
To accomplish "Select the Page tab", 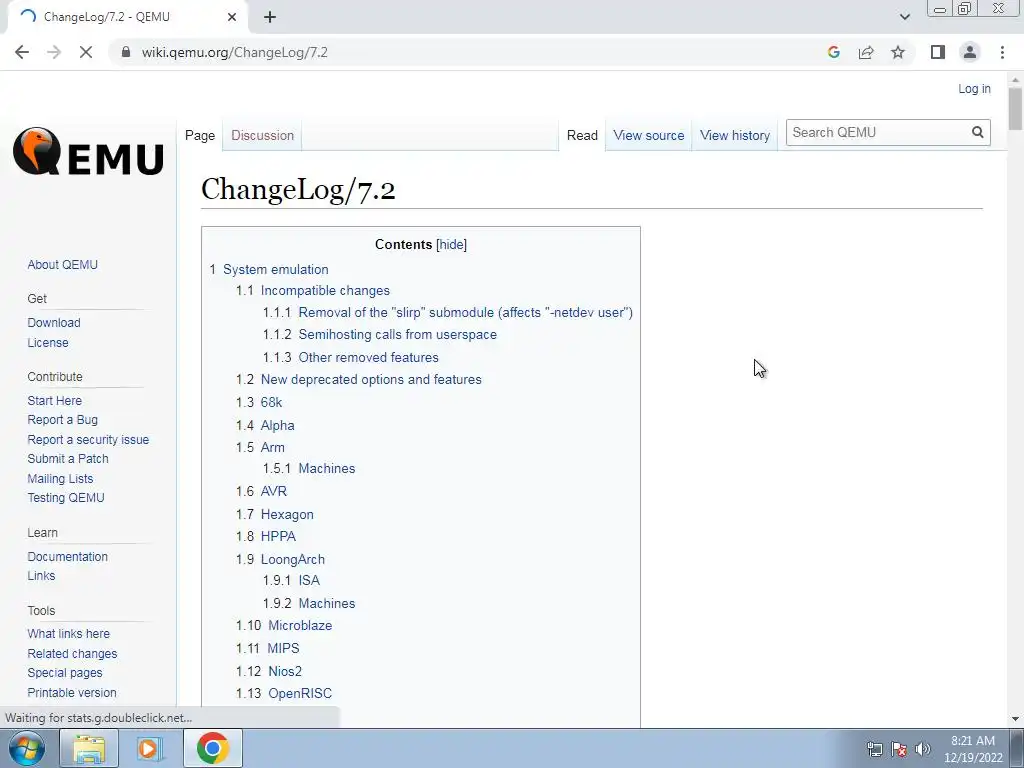I will point(200,135).
